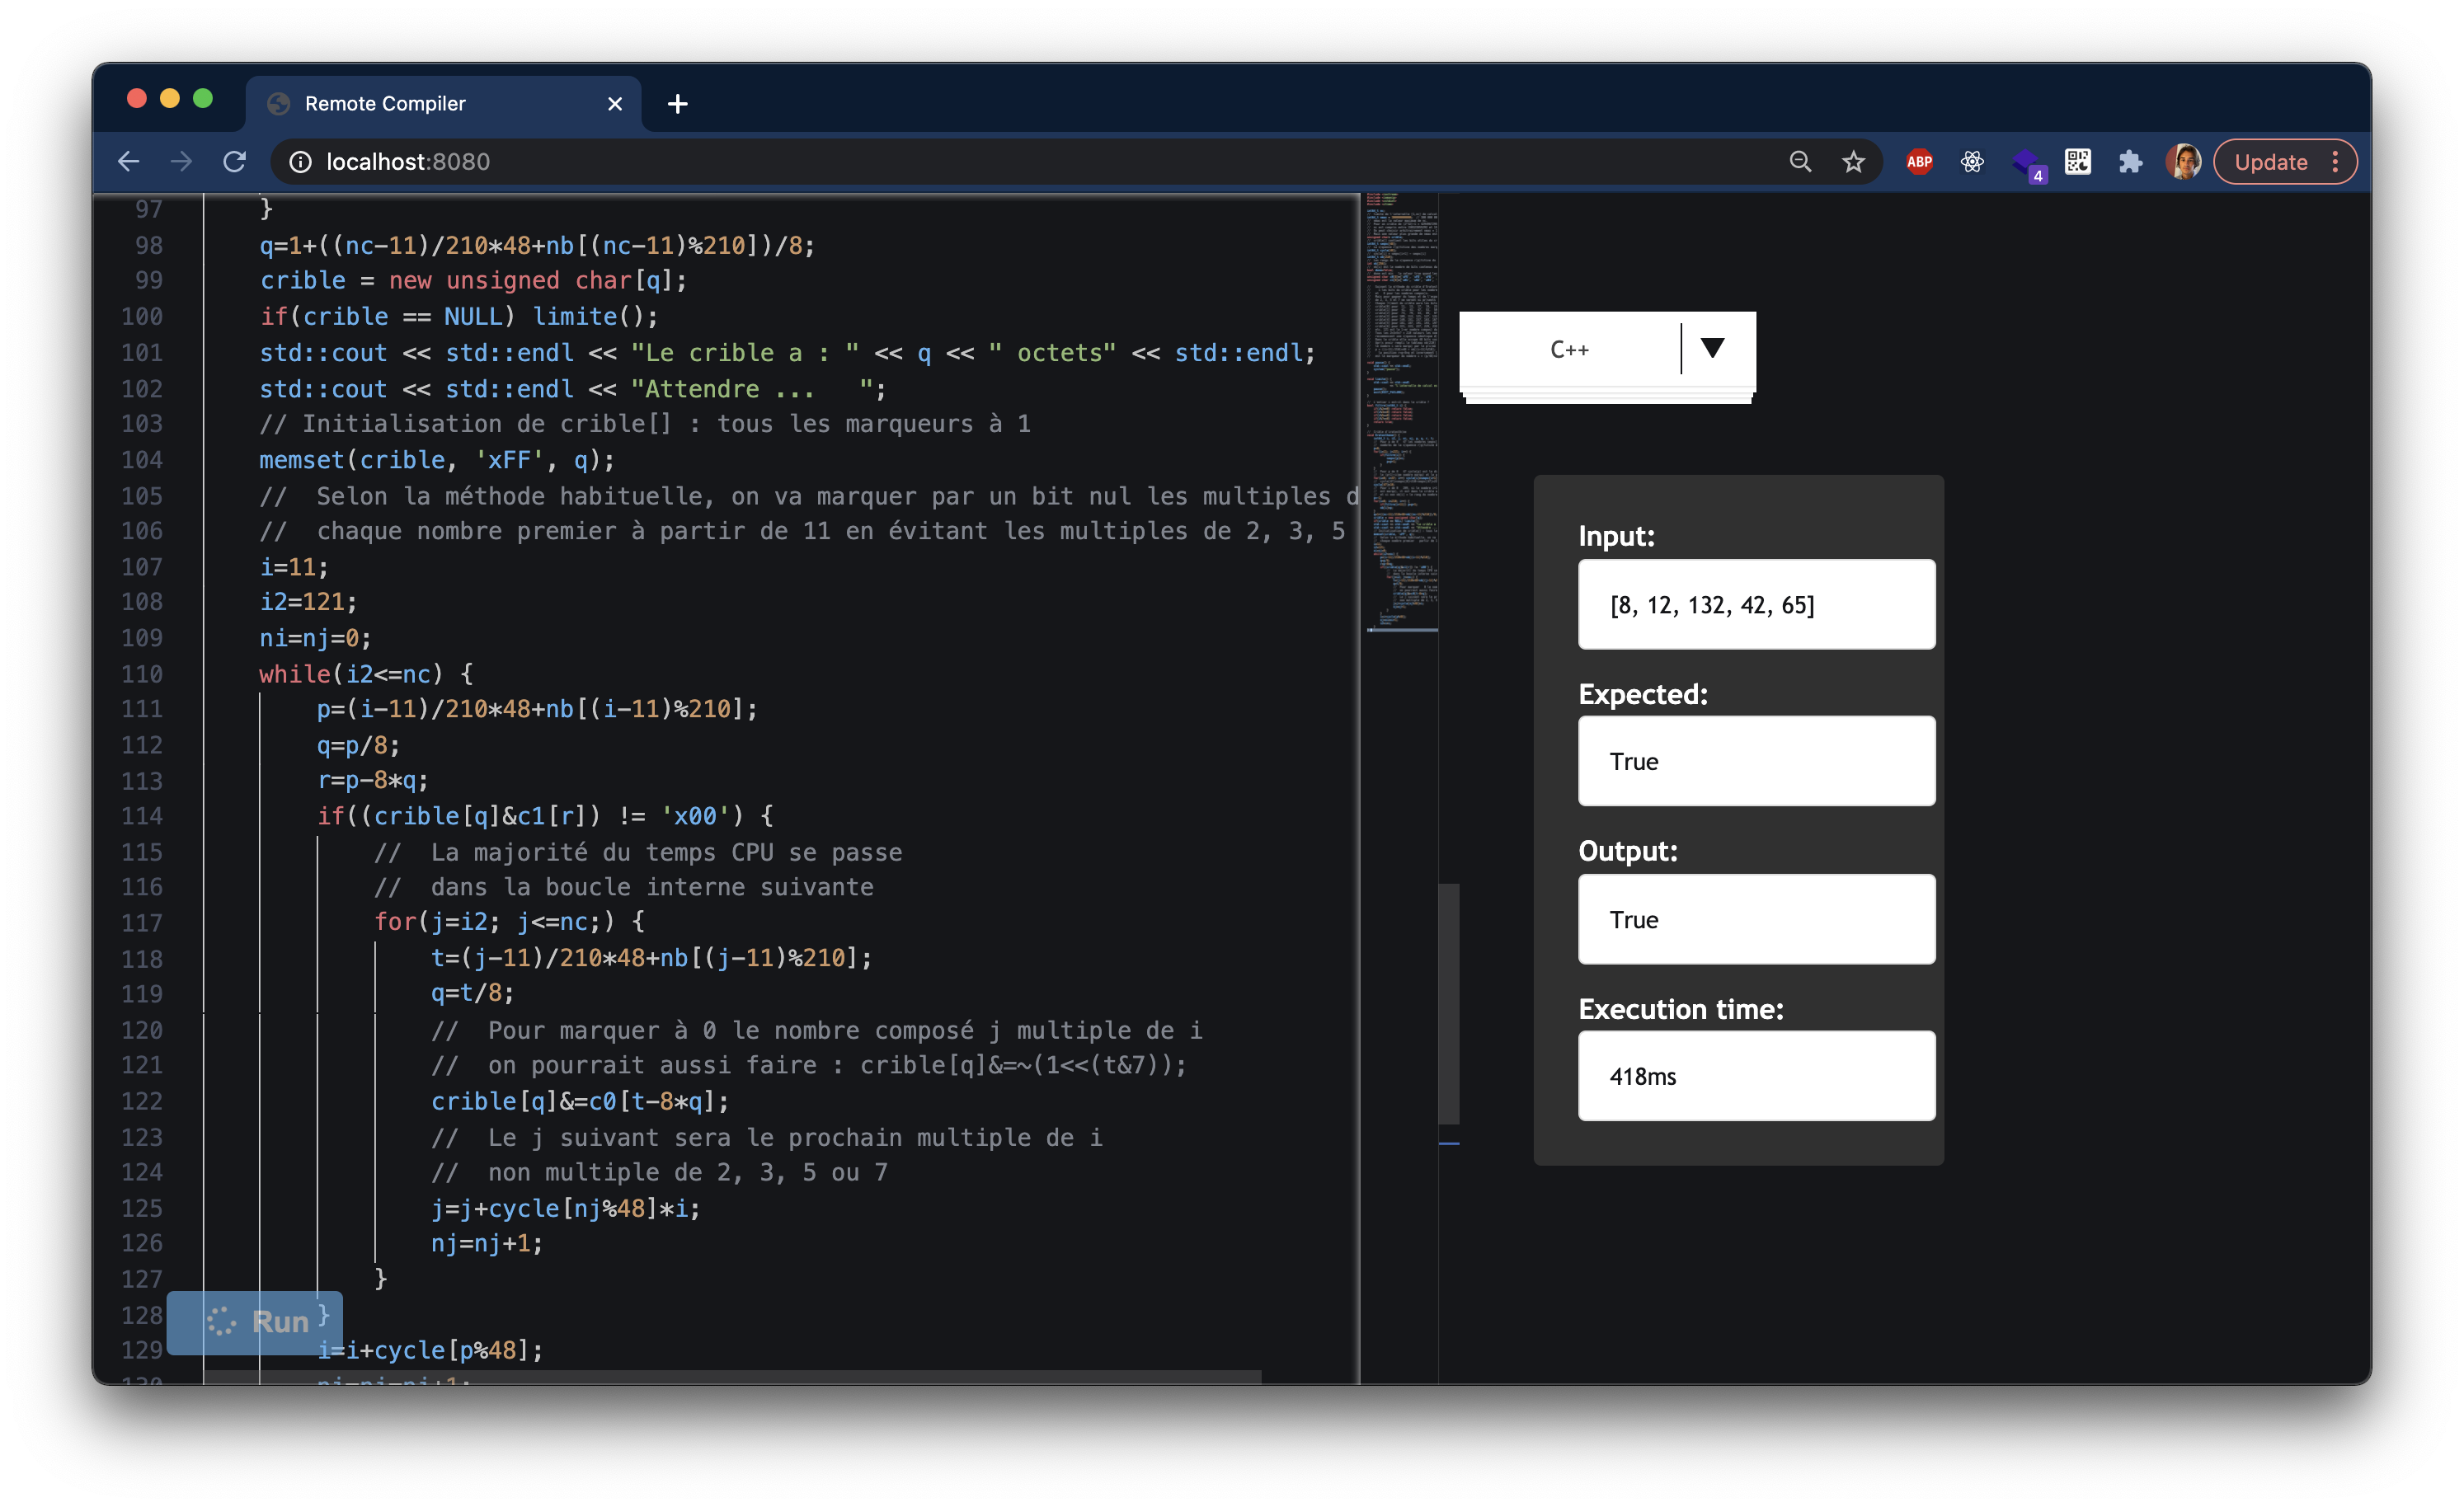Reload the localhost page
2464x1507 pixels.
234,161
